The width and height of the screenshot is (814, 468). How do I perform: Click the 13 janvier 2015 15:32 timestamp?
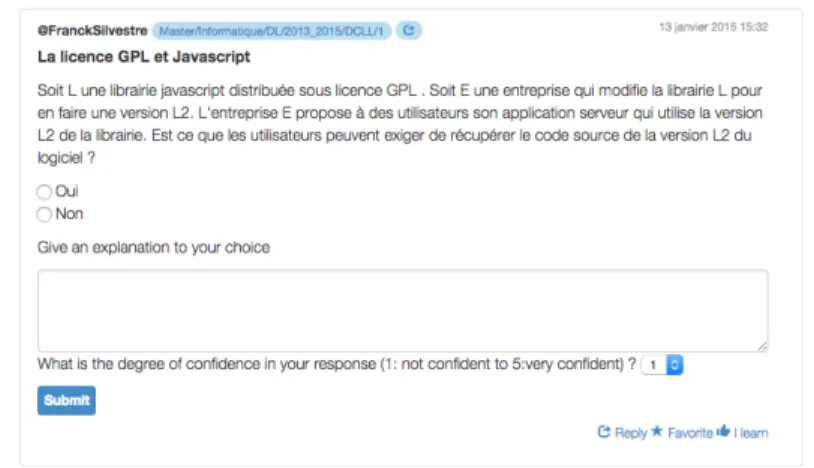pos(713,27)
